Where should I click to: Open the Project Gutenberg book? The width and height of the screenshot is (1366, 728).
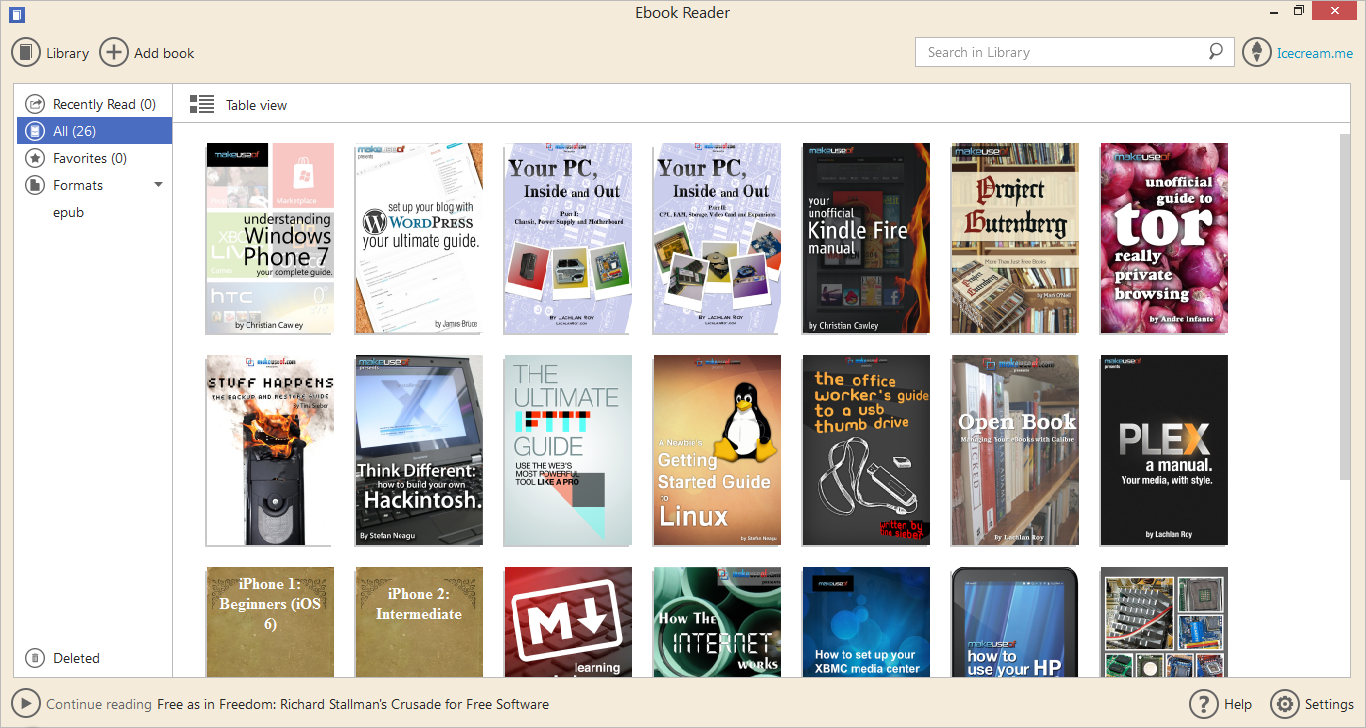[1015, 238]
